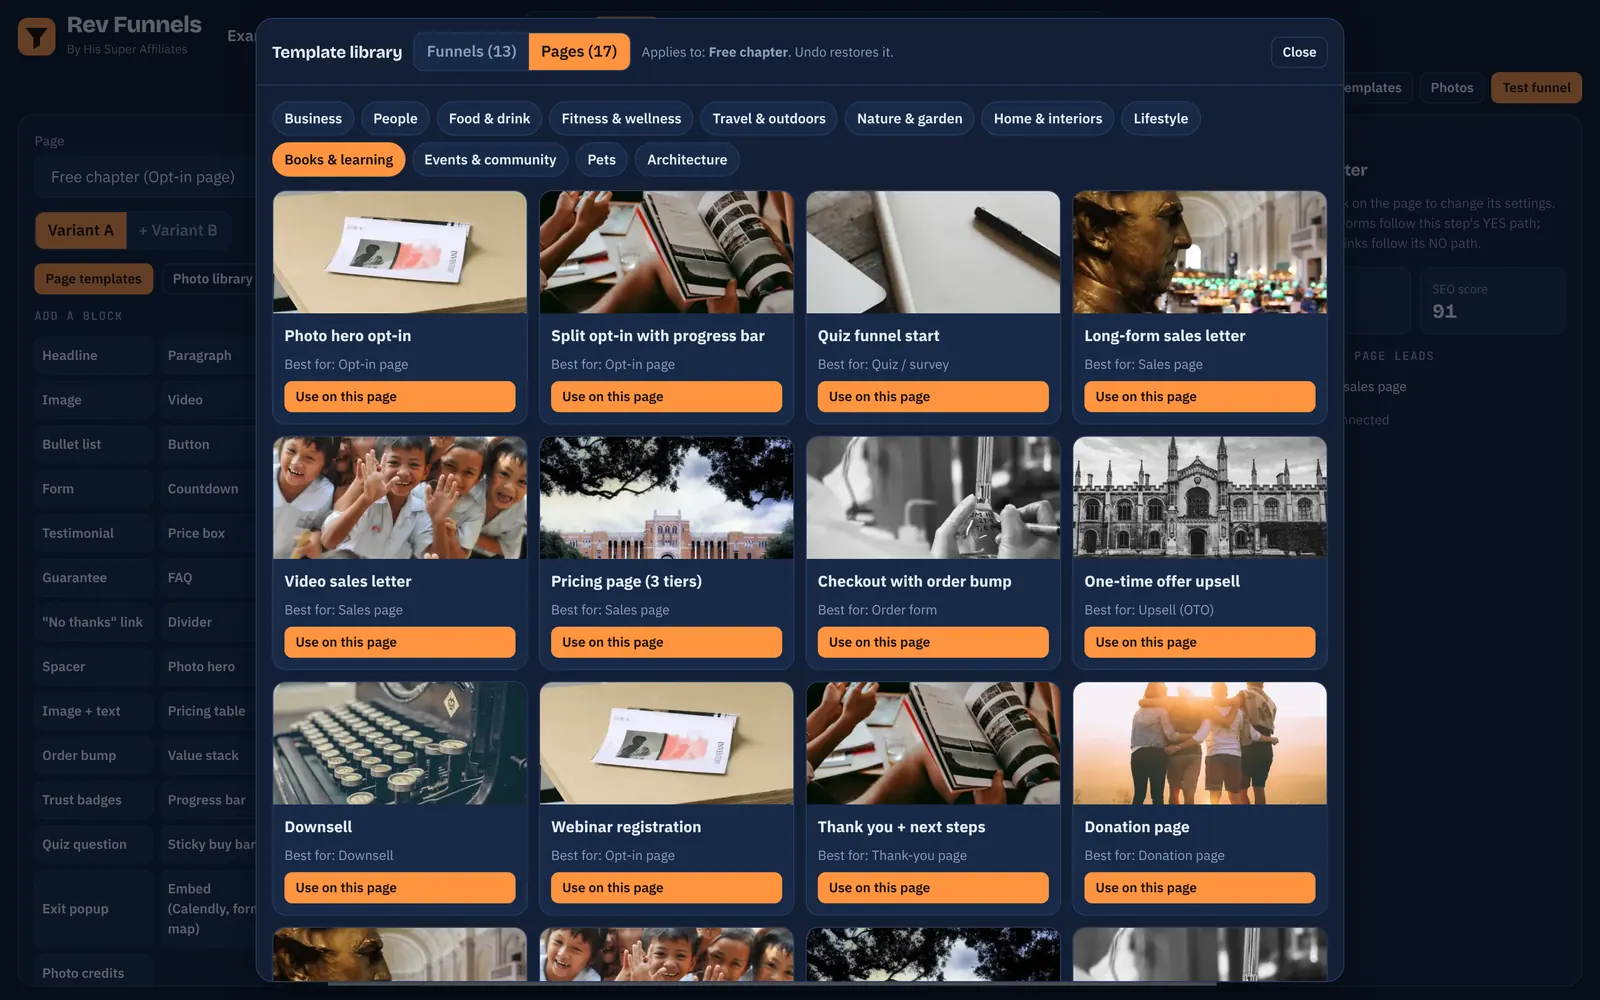Image resolution: width=1600 pixels, height=1000 pixels.
Task: Select the Downsell typewriter thumbnail
Action: 400,743
